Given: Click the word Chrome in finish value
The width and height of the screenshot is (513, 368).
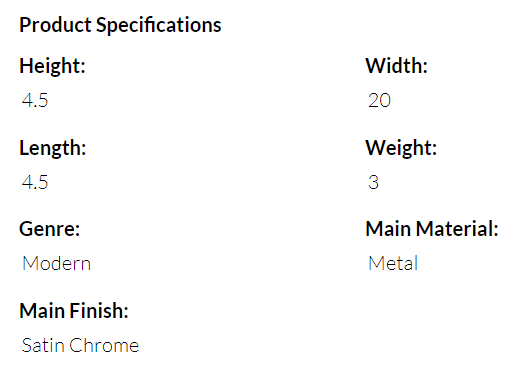Looking at the screenshot, I should click(104, 345).
